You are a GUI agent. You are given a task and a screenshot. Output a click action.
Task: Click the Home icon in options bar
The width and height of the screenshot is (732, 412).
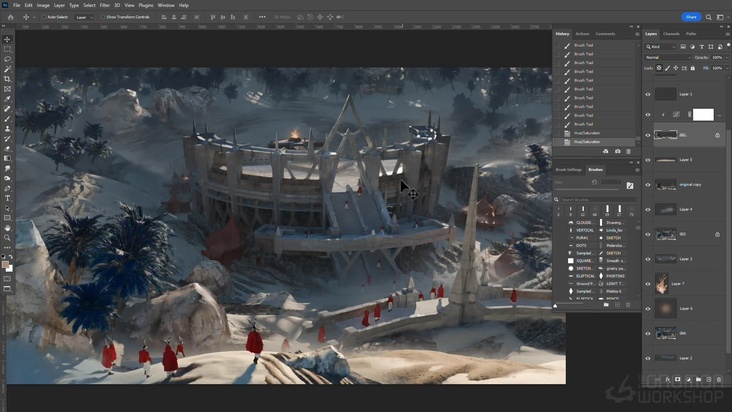(10, 17)
